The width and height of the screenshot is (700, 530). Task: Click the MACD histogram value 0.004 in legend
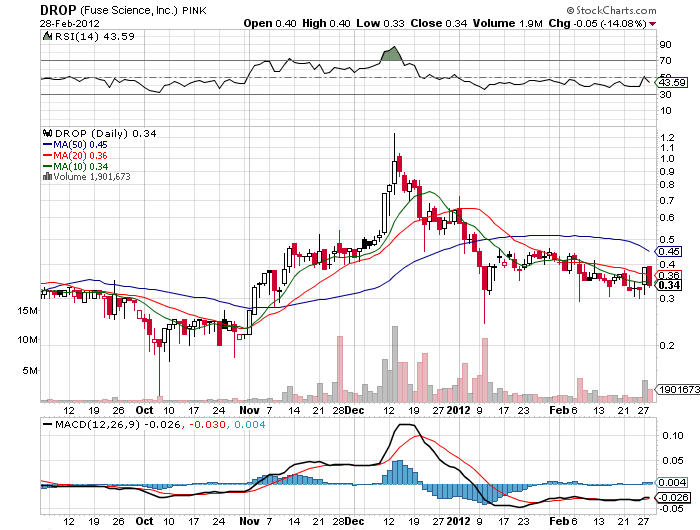(249, 424)
